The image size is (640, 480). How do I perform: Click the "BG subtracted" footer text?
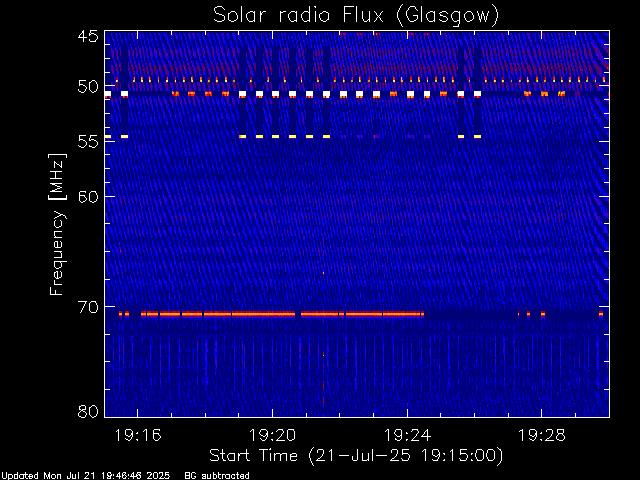coord(217,476)
